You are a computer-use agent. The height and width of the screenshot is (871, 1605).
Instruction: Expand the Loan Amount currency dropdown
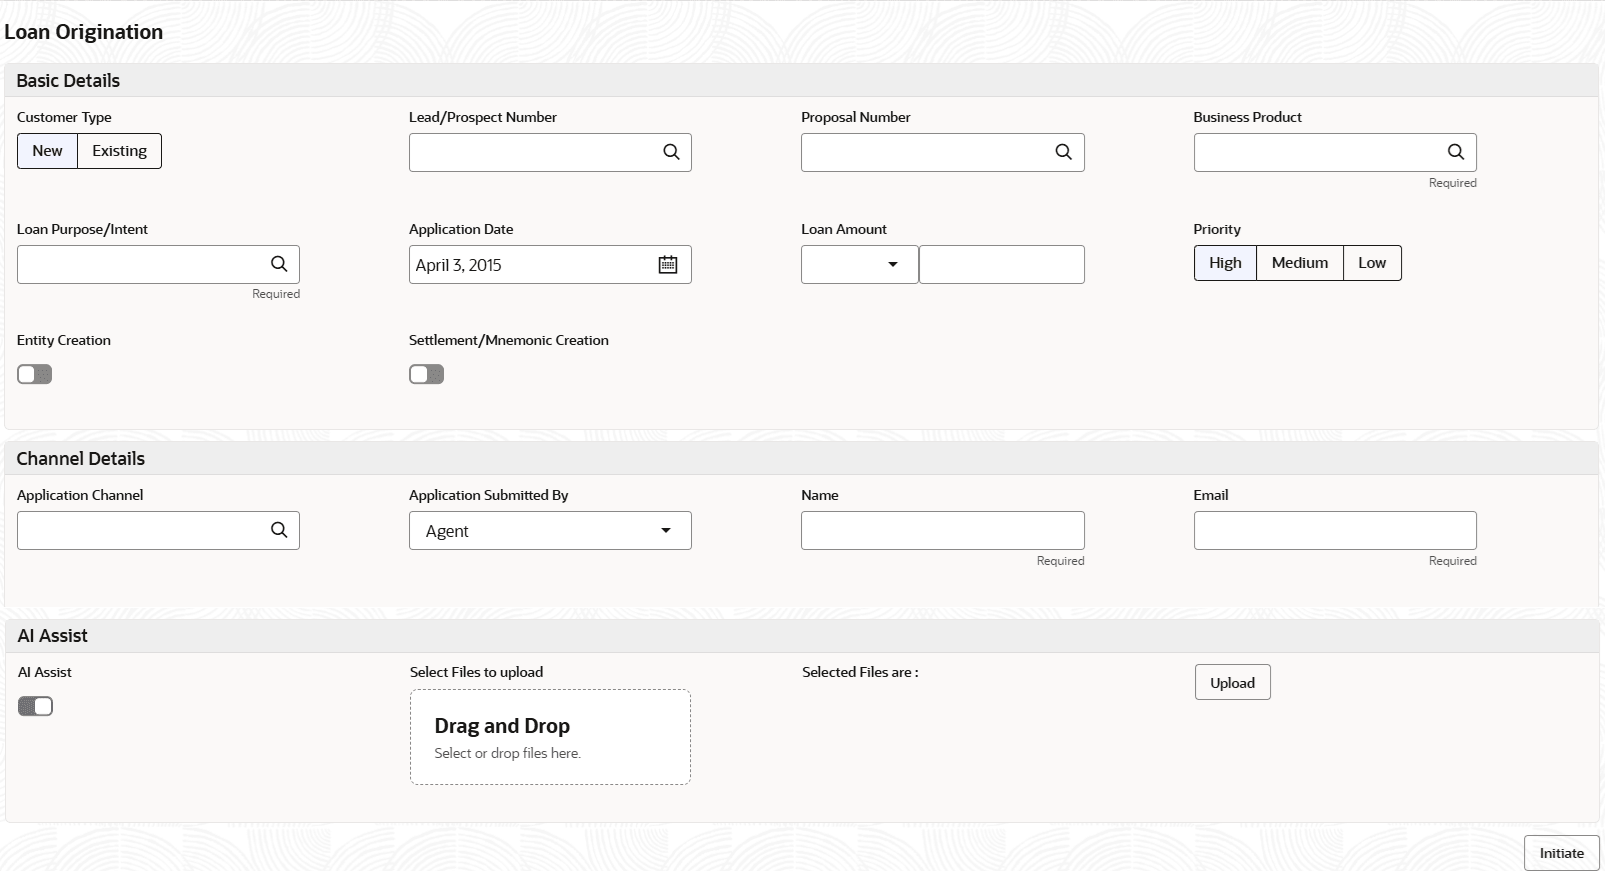click(x=860, y=265)
